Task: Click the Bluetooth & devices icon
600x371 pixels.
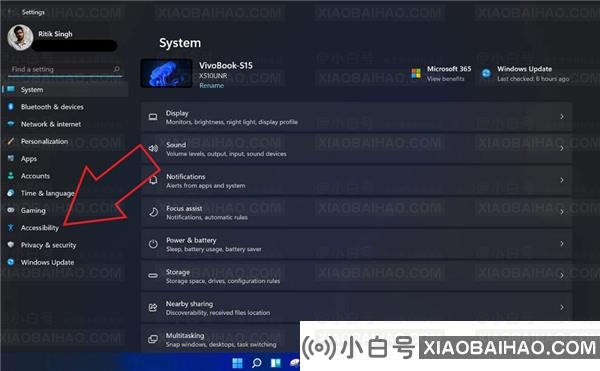Action: [x=11, y=107]
